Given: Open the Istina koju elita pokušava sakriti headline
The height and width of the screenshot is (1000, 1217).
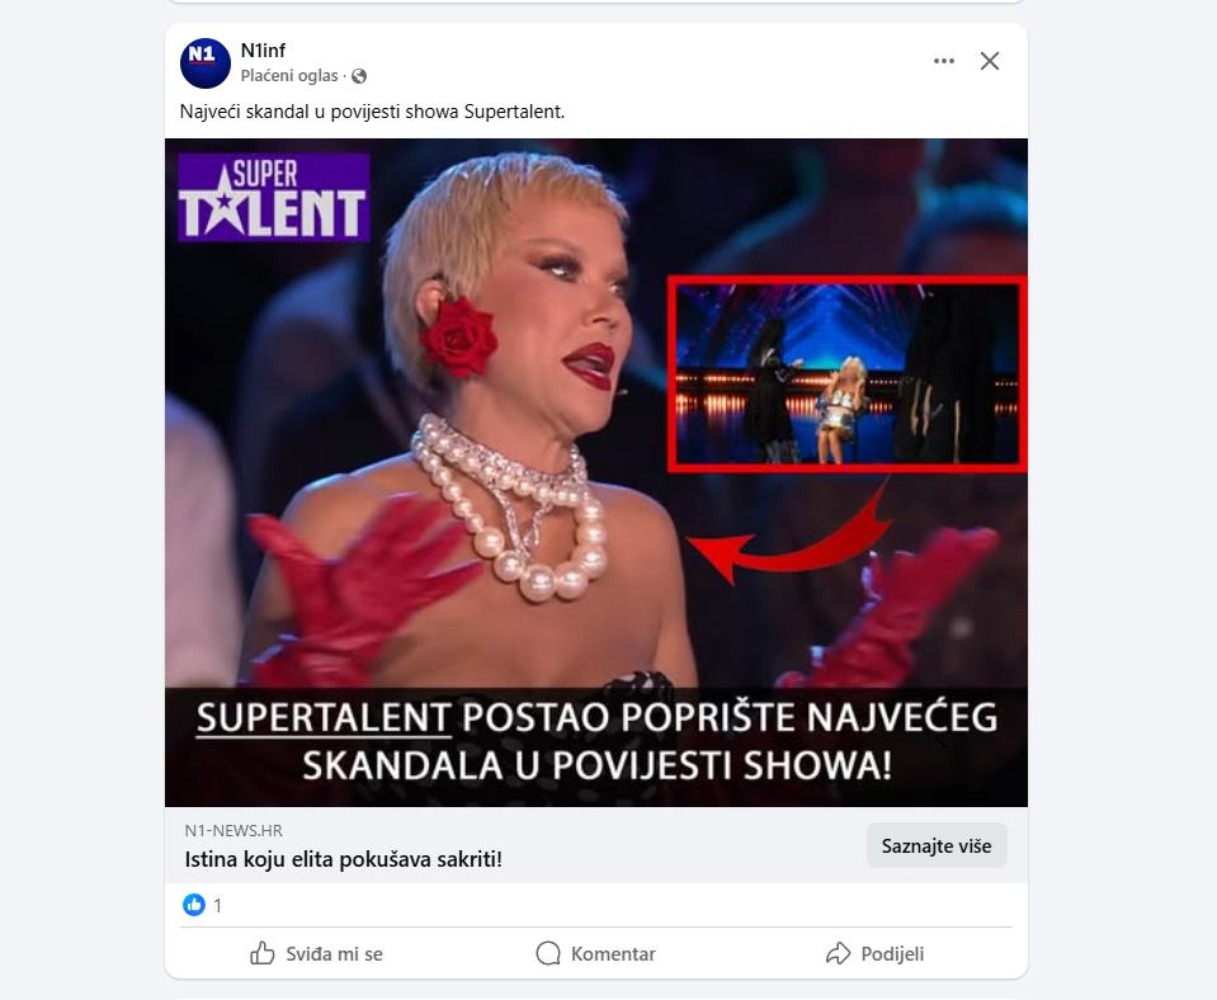Looking at the screenshot, I should coord(343,859).
